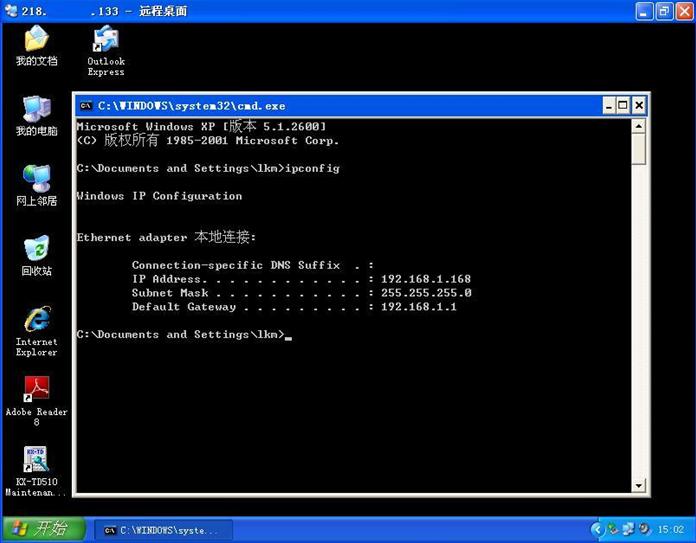Click the last command prompt line
696x543 pixels.
point(184,334)
